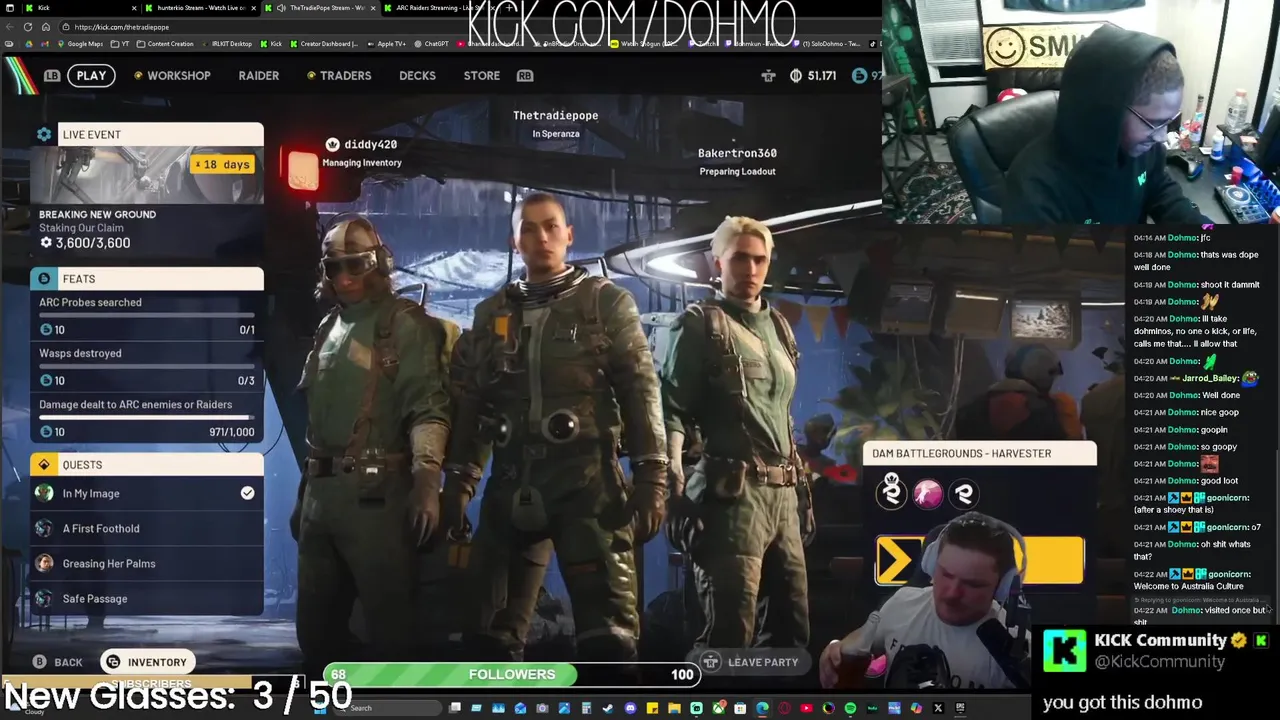The width and height of the screenshot is (1280, 720).
Task: Click the Wasps destroyed progress bar
Action: coord(146,366)
